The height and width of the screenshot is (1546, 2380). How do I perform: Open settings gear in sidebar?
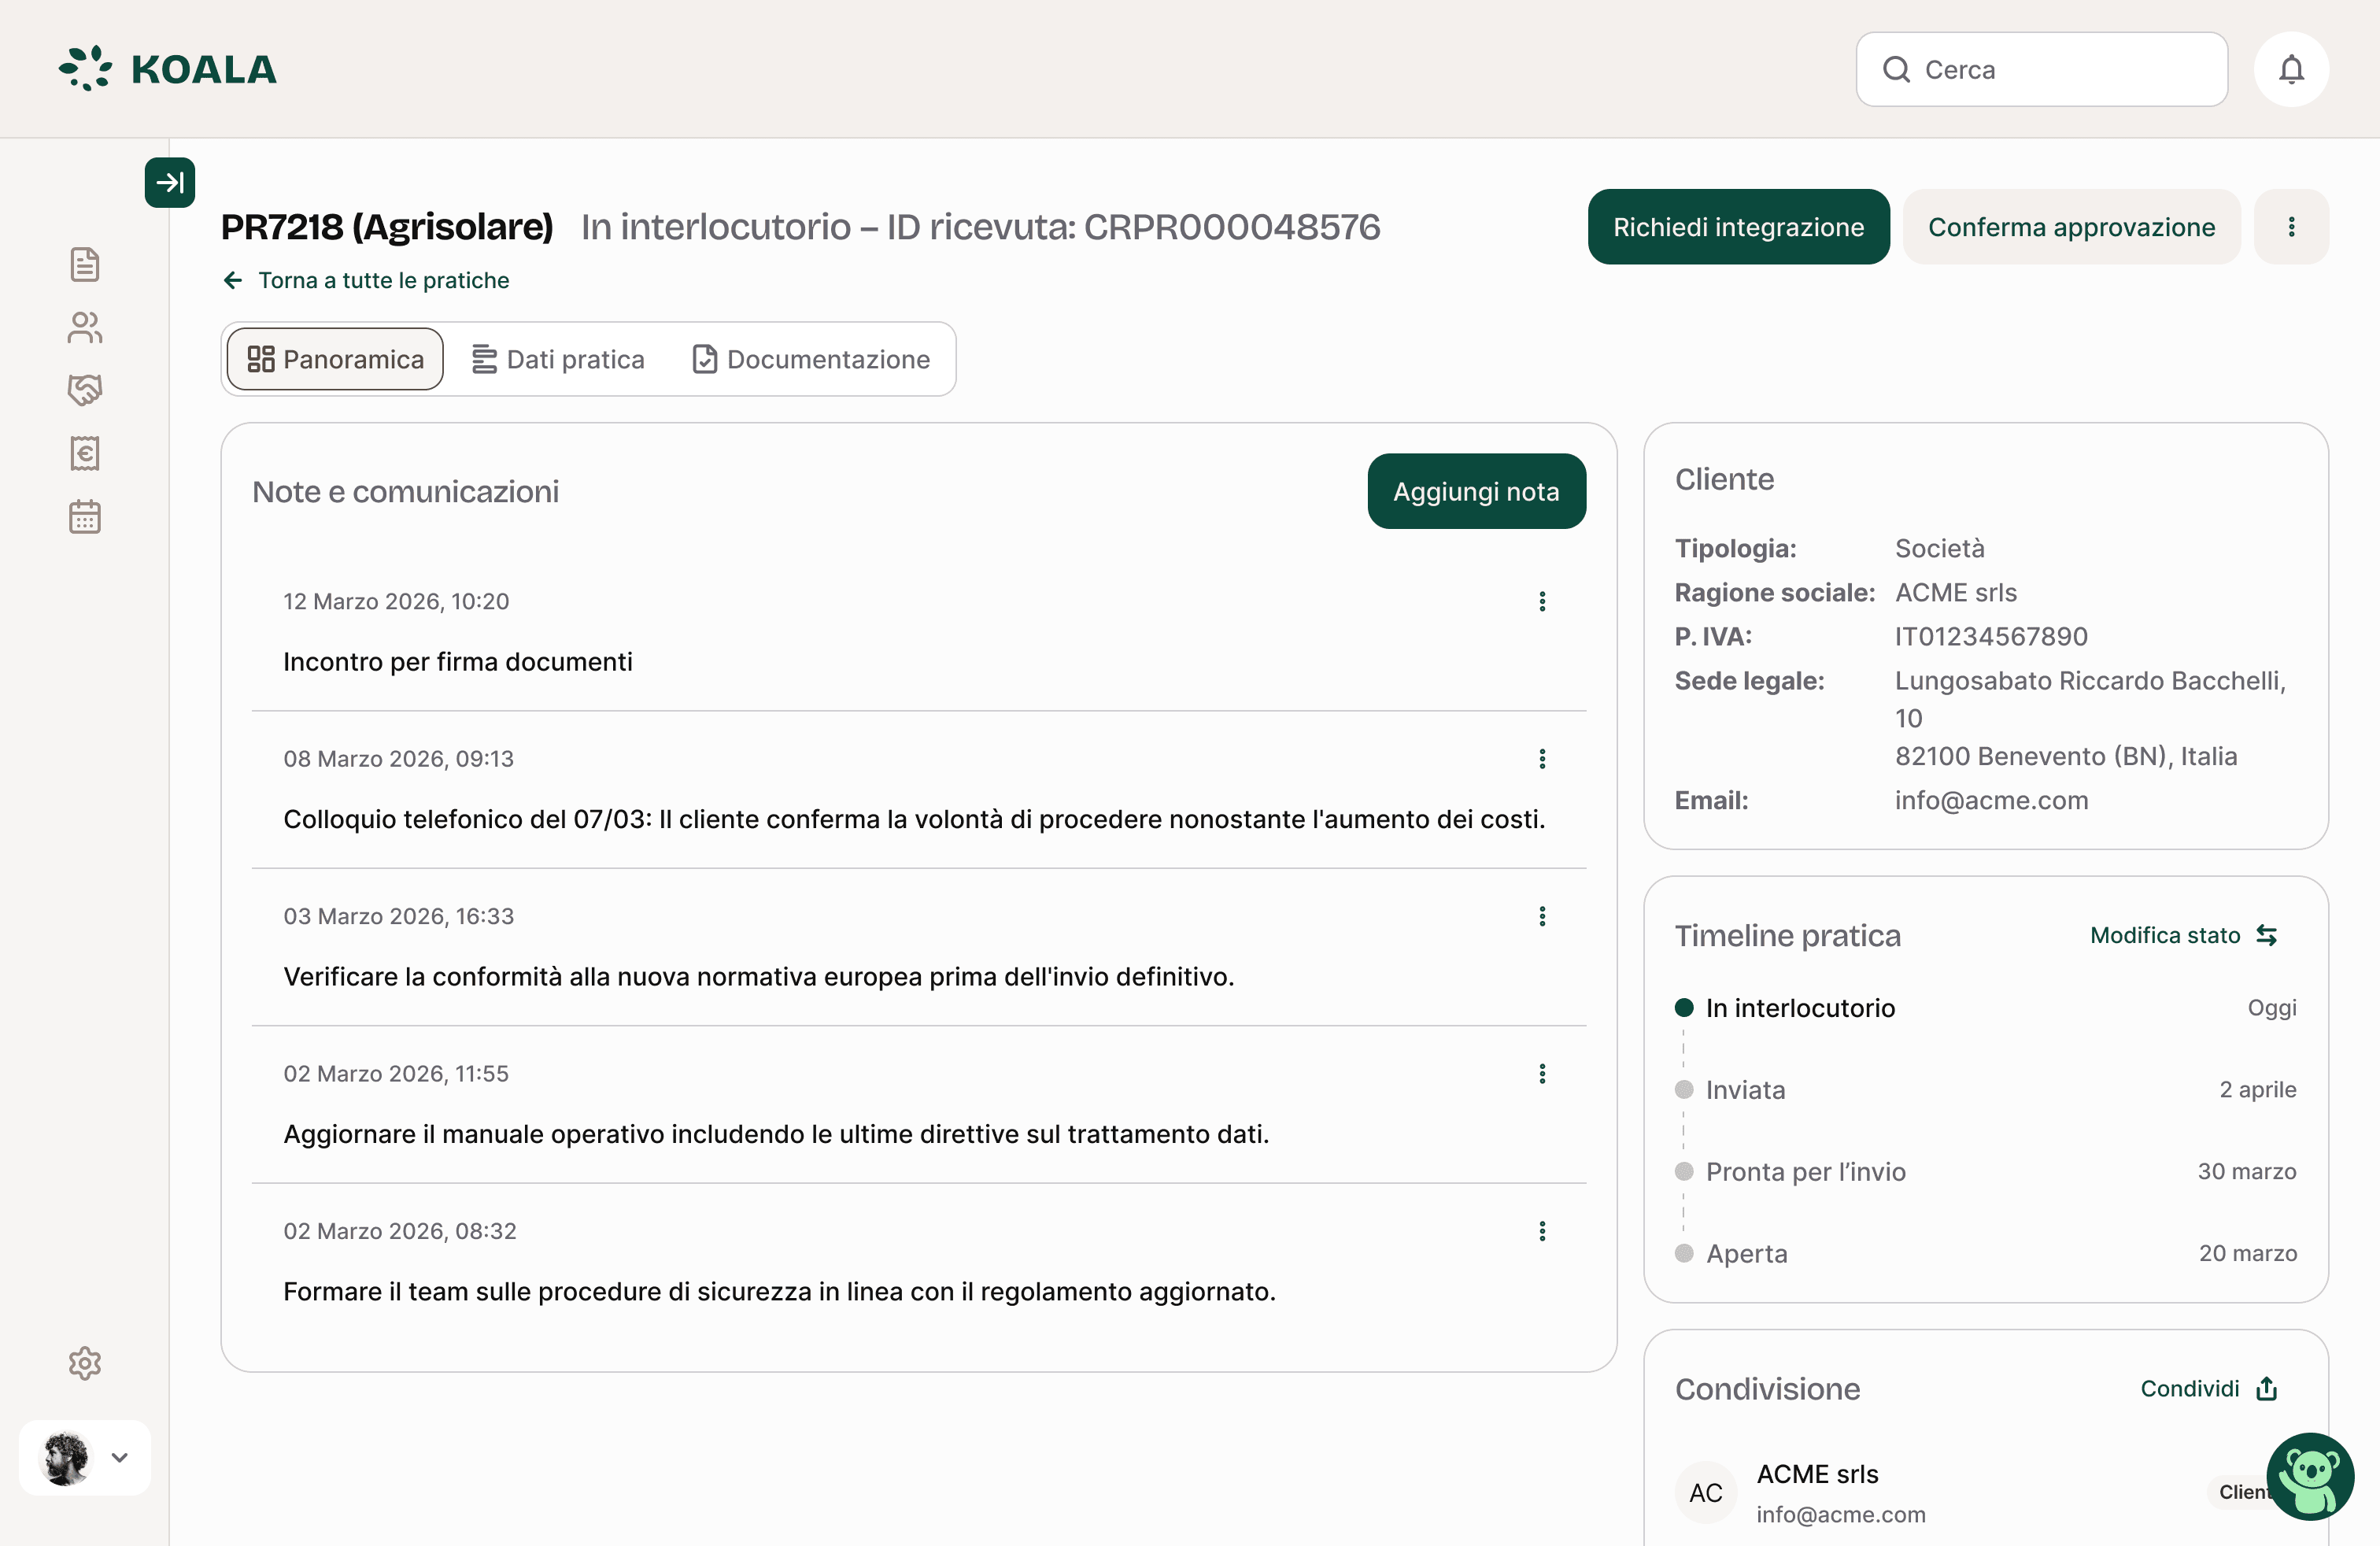(85, 1363)
